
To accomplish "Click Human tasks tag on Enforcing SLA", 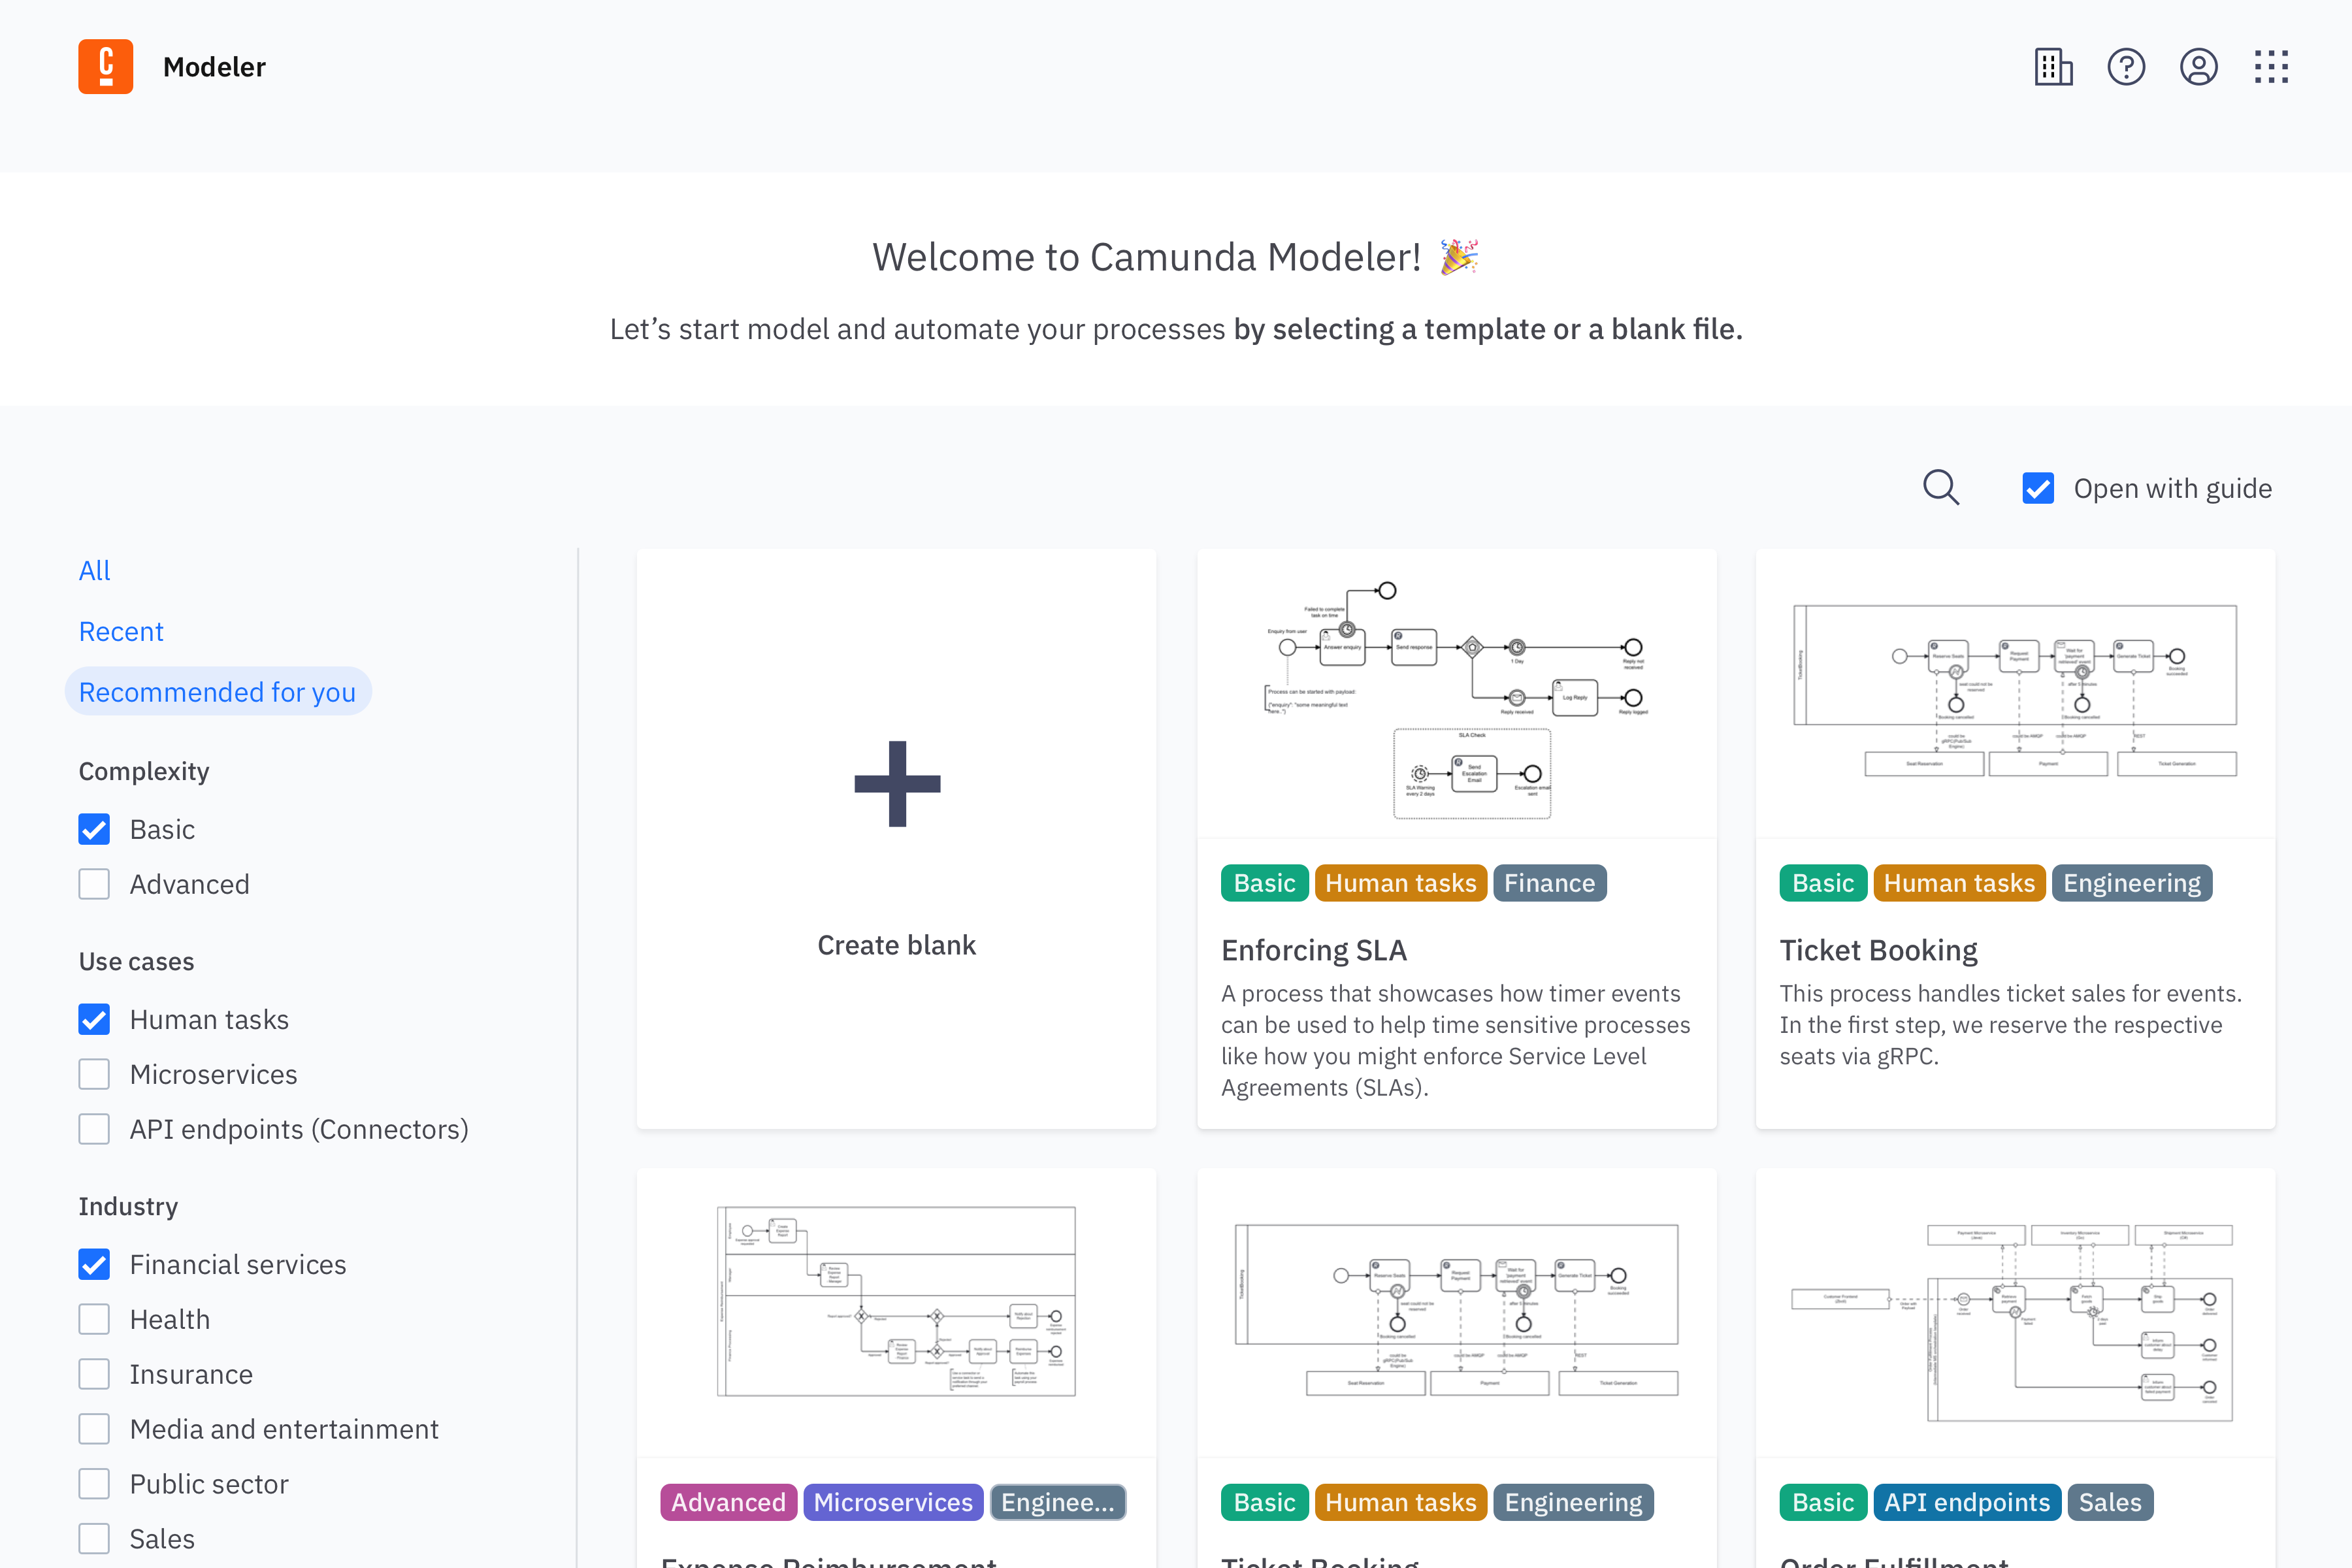I will click(1401, 883).
